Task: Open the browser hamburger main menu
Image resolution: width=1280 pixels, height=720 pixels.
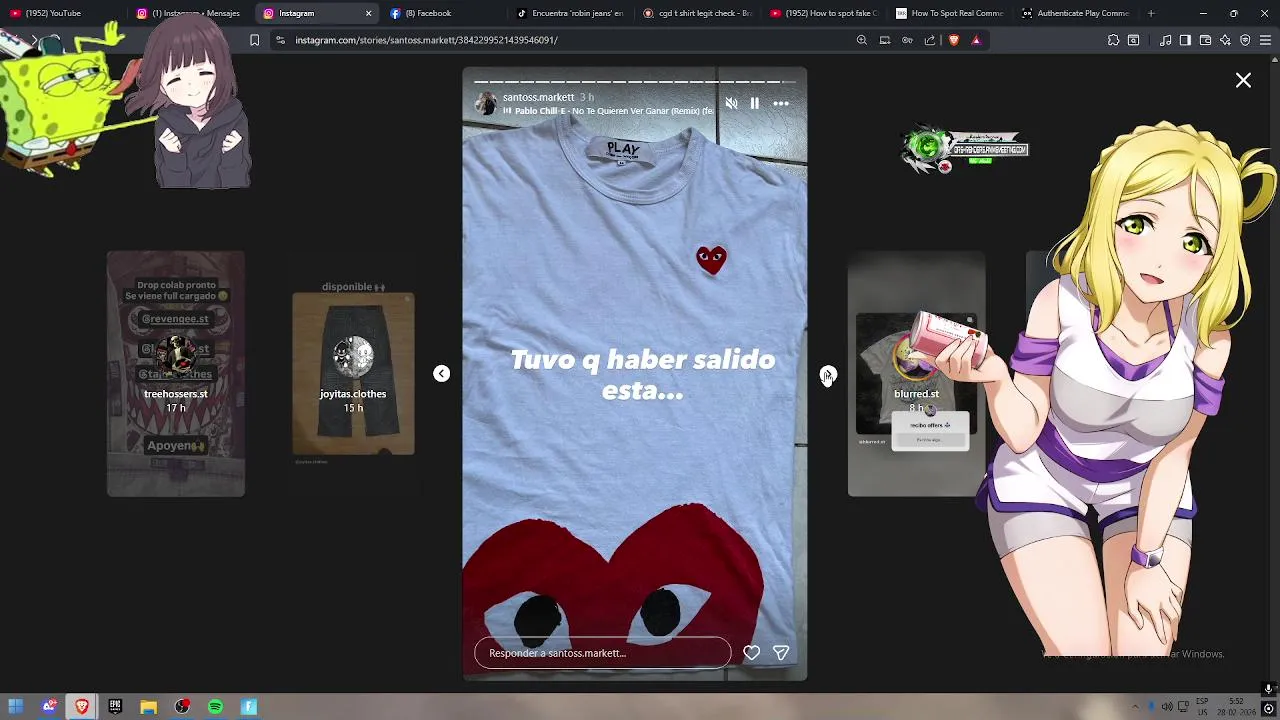Action: (x=1266, y=40)
